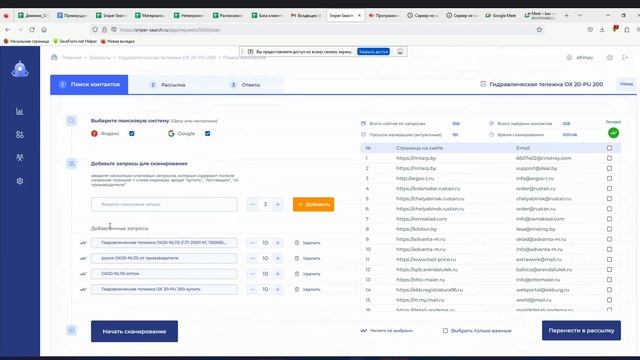
Task: Decrease count in the new query stepper
Action: point(253,204)
